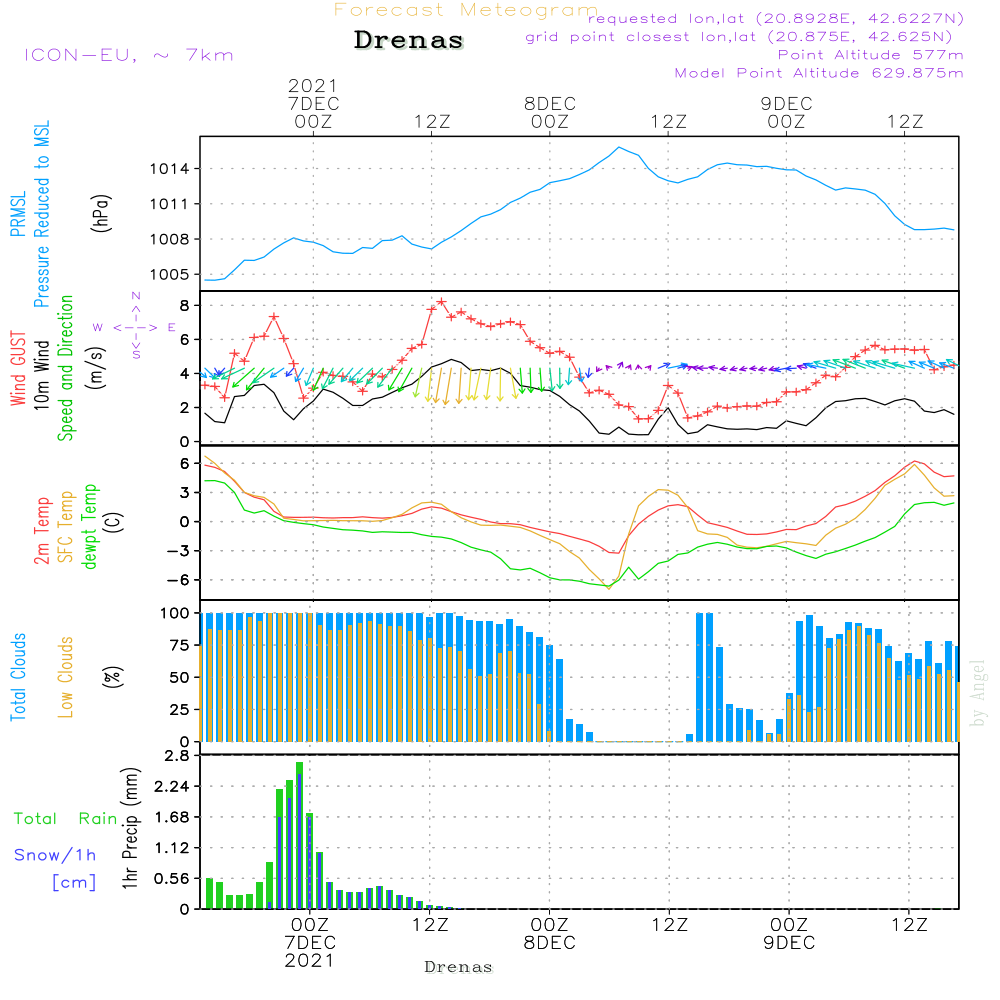Image resolution: width=1000 pixels, height=1000 pixels.
Task: Select the red Wind GUST label
Action: 17,367
